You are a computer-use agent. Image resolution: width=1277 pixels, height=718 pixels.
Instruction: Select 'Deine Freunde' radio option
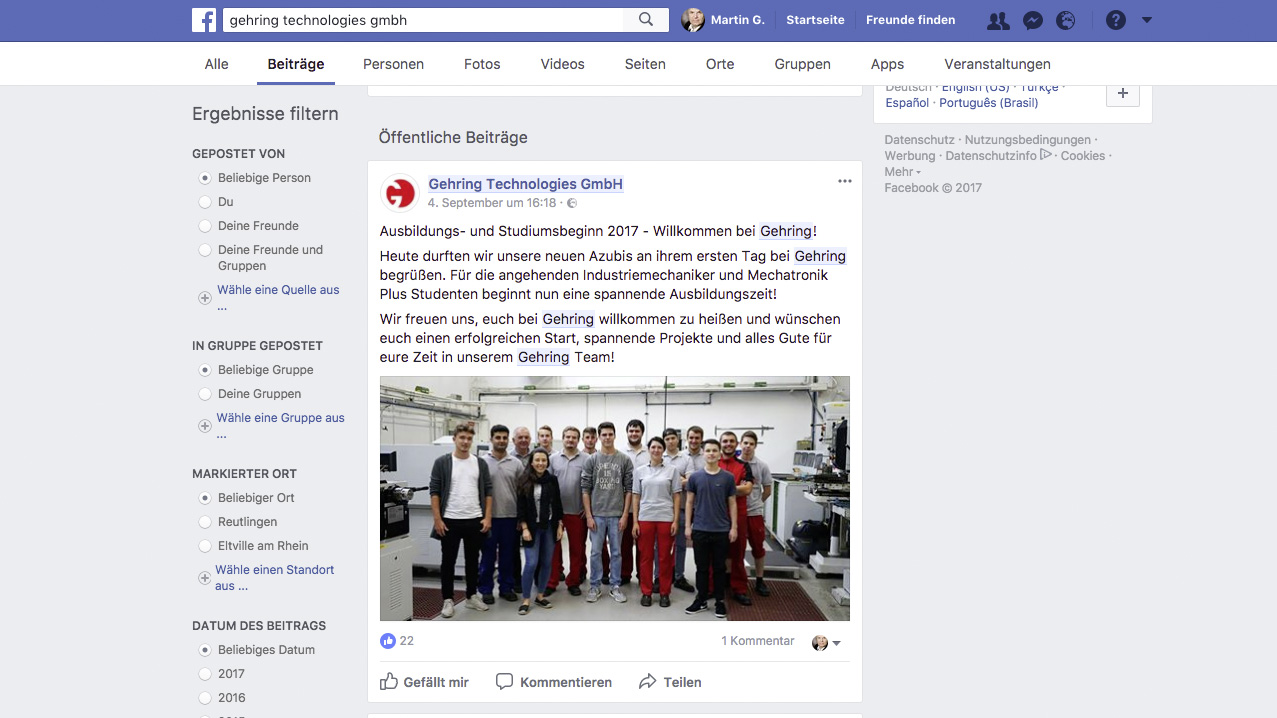click(205, 226)
